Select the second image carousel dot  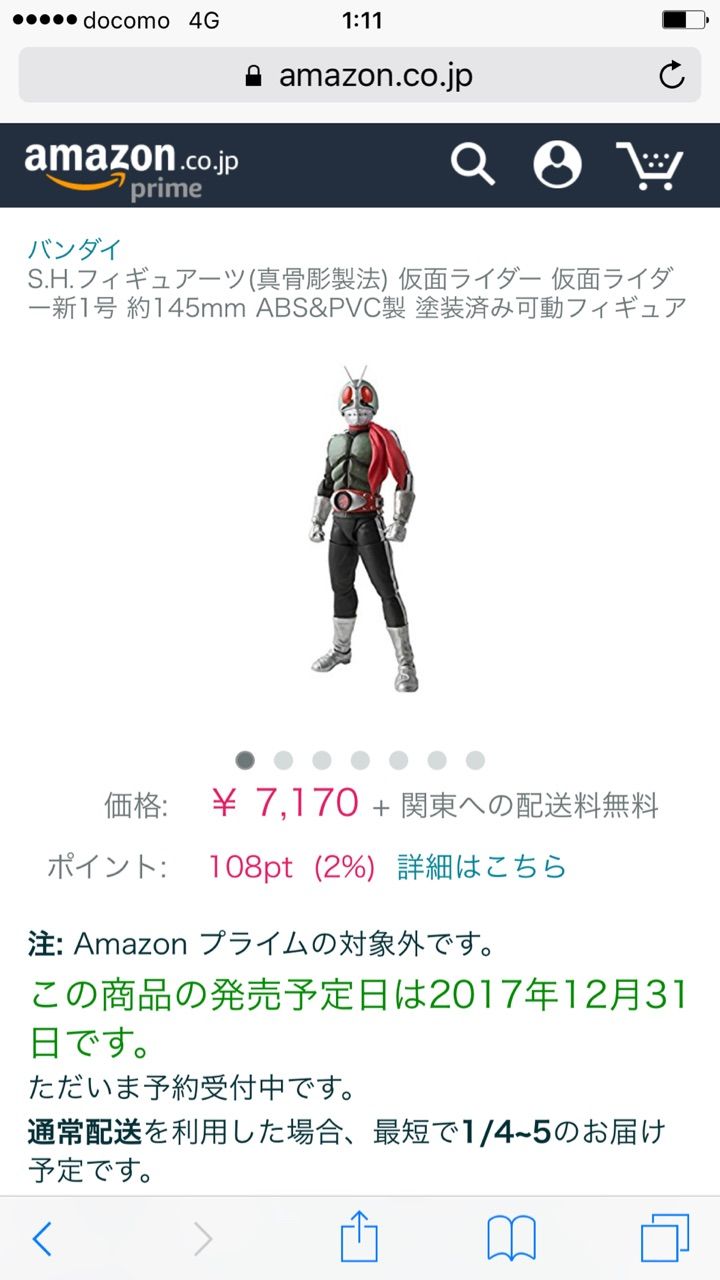[283, 760]
